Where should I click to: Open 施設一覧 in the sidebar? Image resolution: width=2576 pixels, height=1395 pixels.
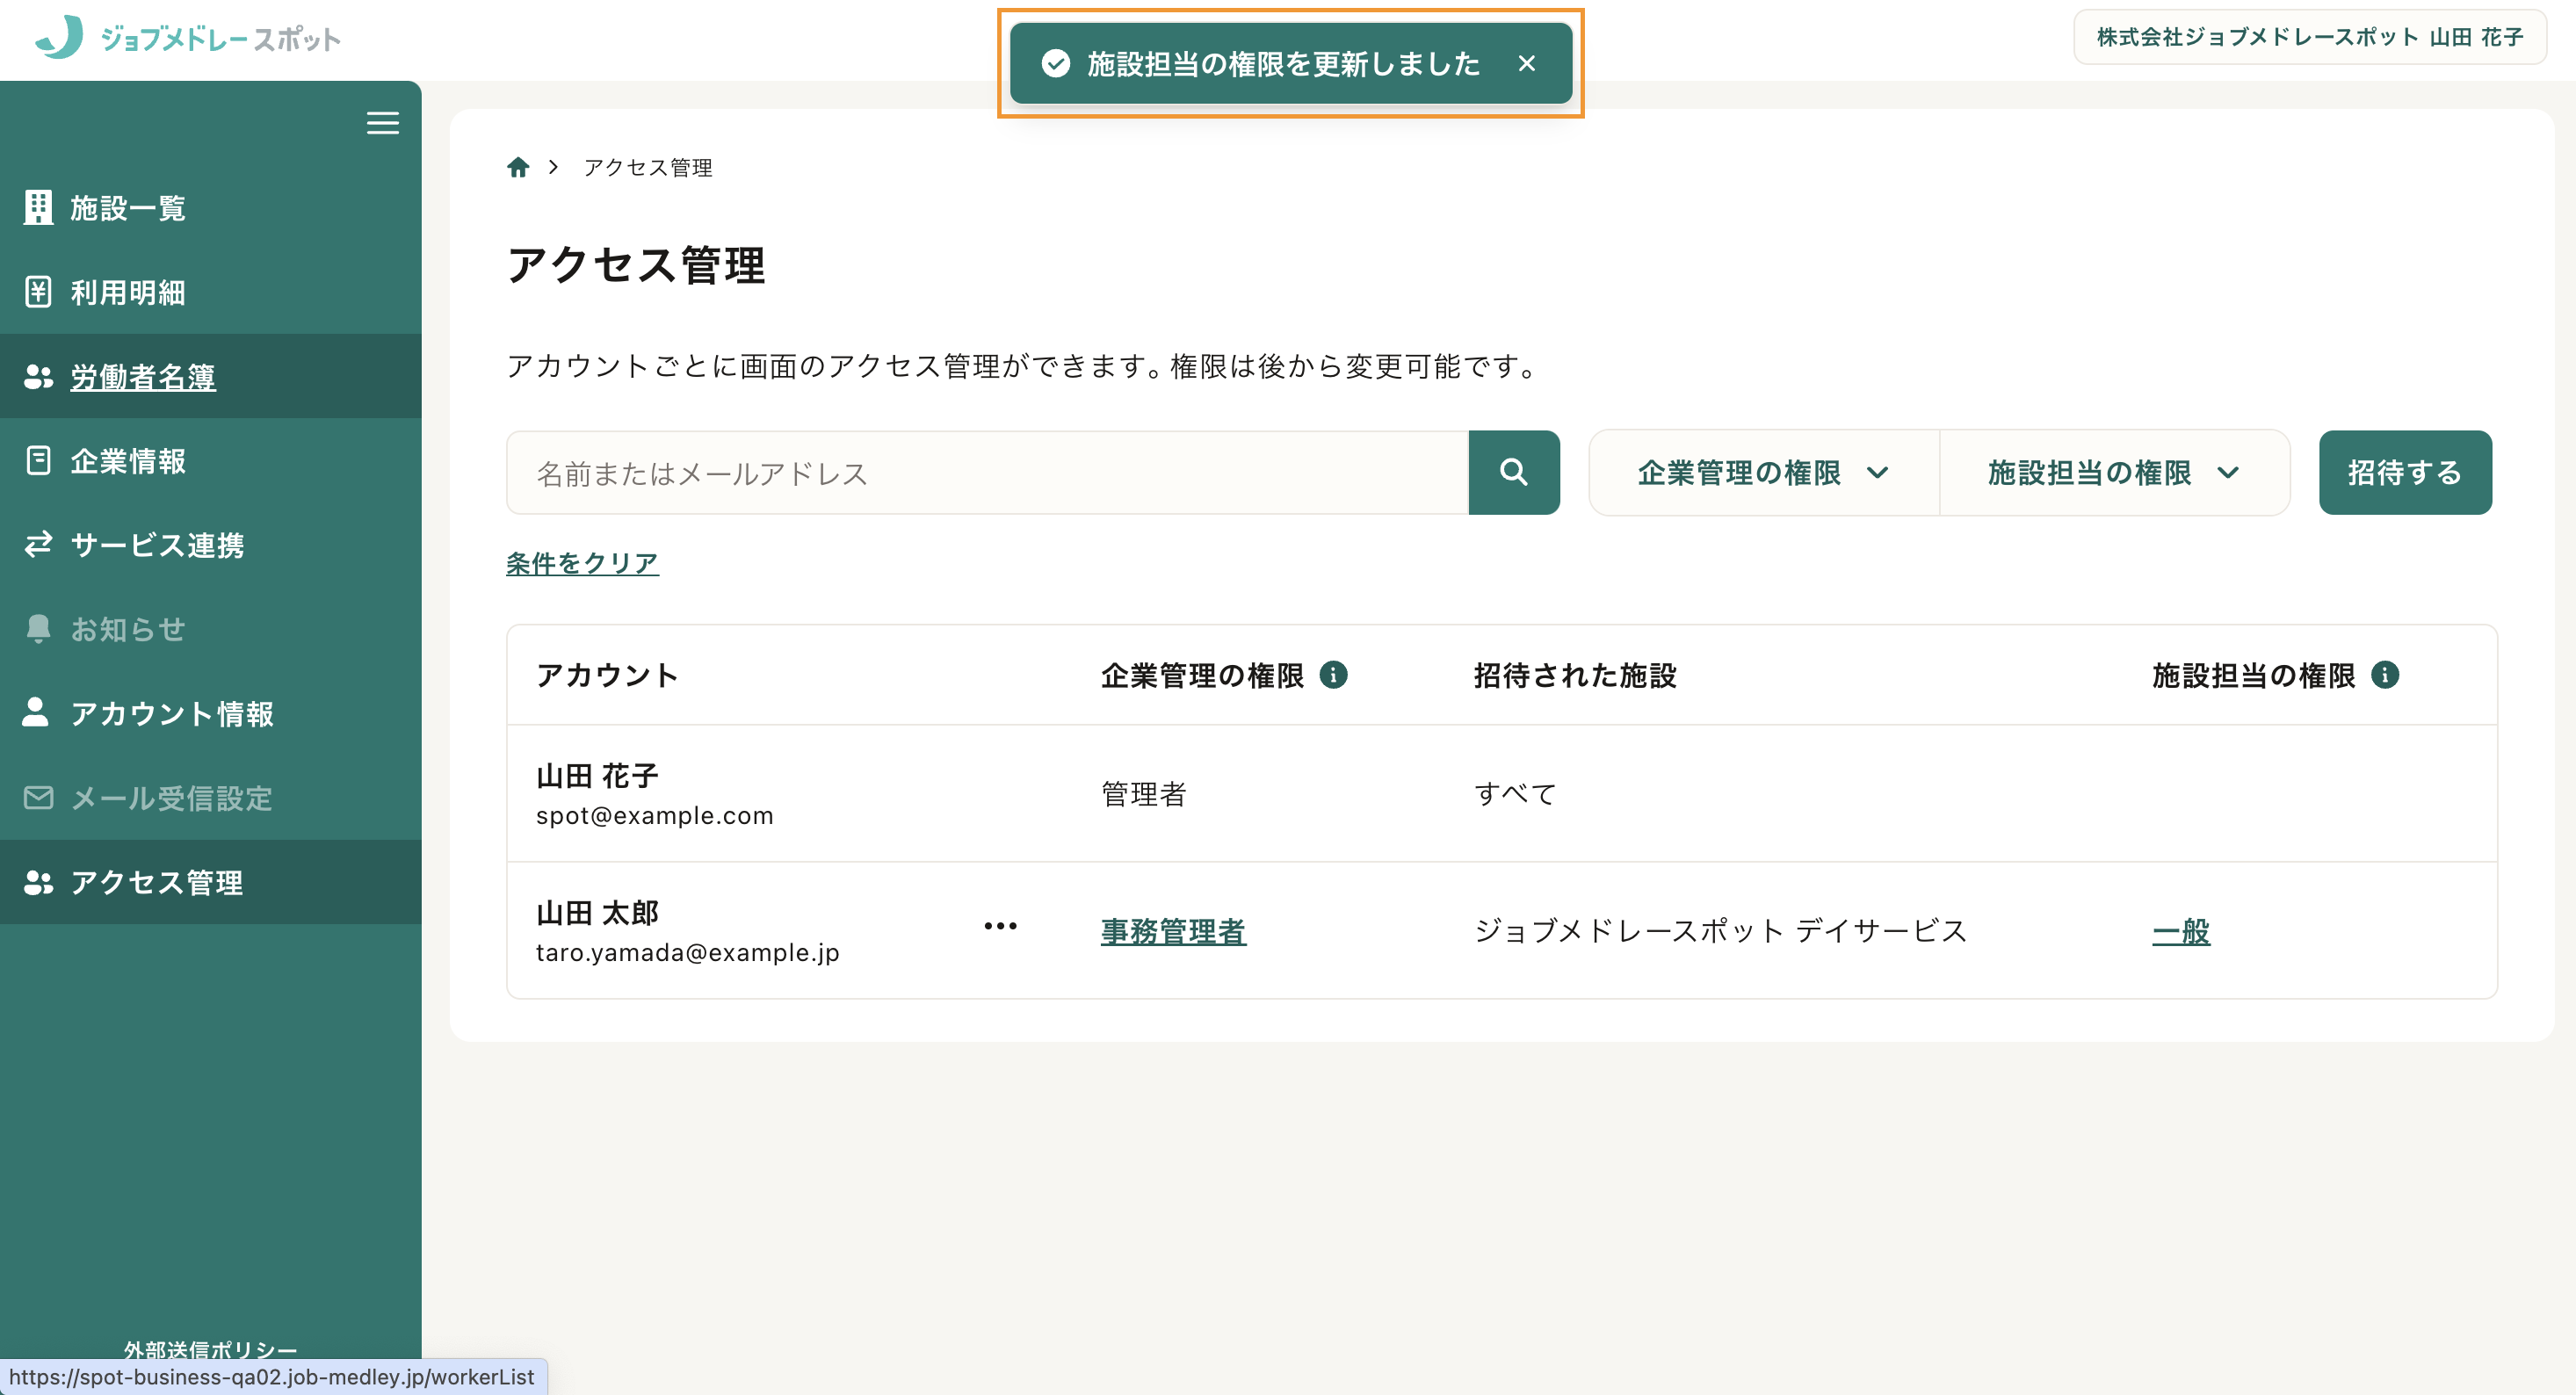pos(211,208)
